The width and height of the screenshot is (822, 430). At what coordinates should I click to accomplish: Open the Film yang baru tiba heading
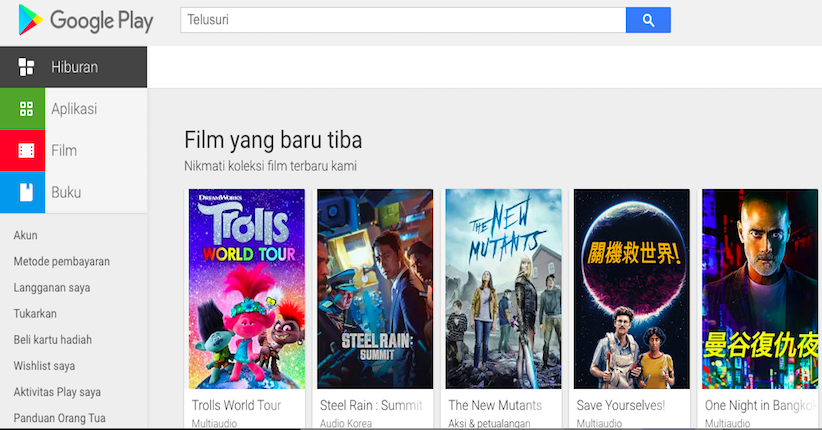273,140
